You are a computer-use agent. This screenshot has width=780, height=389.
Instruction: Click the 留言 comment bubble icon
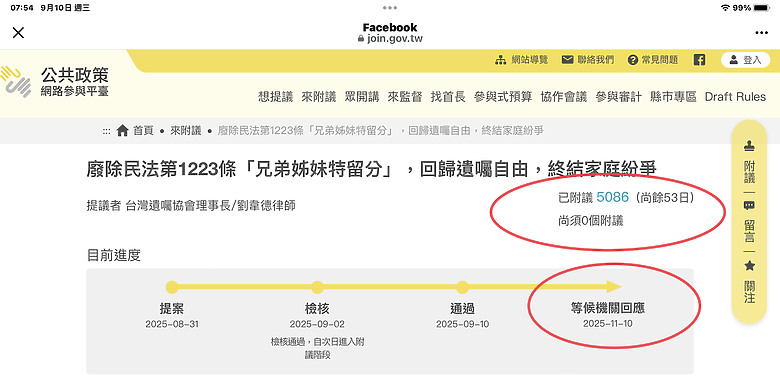tap(749, 205)
